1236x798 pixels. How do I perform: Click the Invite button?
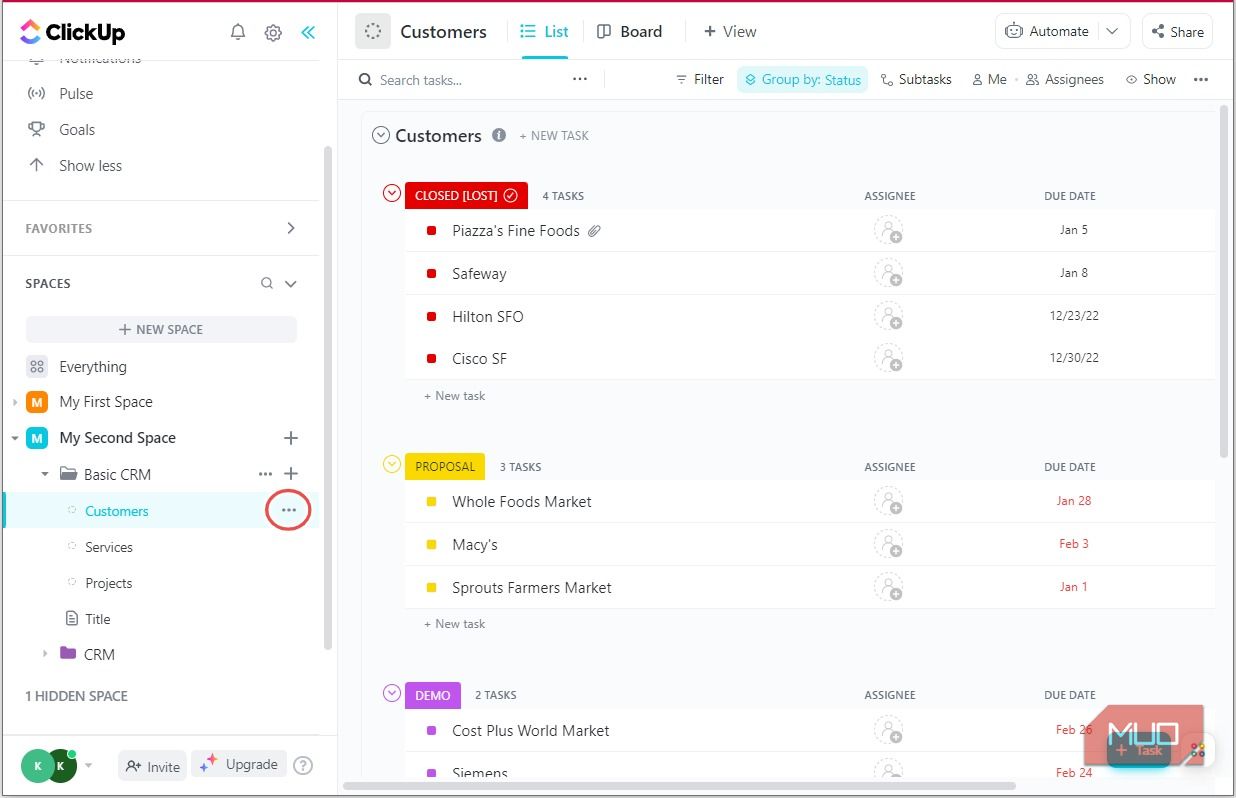click(x=152, y=766)
